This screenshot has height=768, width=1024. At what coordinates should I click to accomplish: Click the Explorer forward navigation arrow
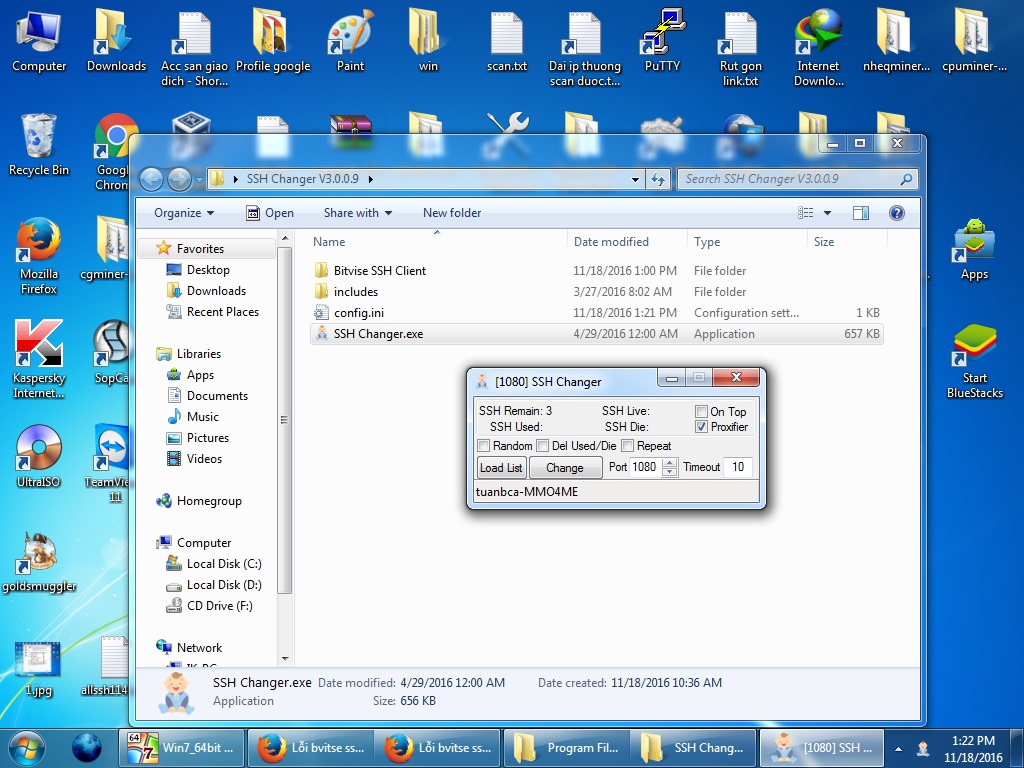point(179,179)
